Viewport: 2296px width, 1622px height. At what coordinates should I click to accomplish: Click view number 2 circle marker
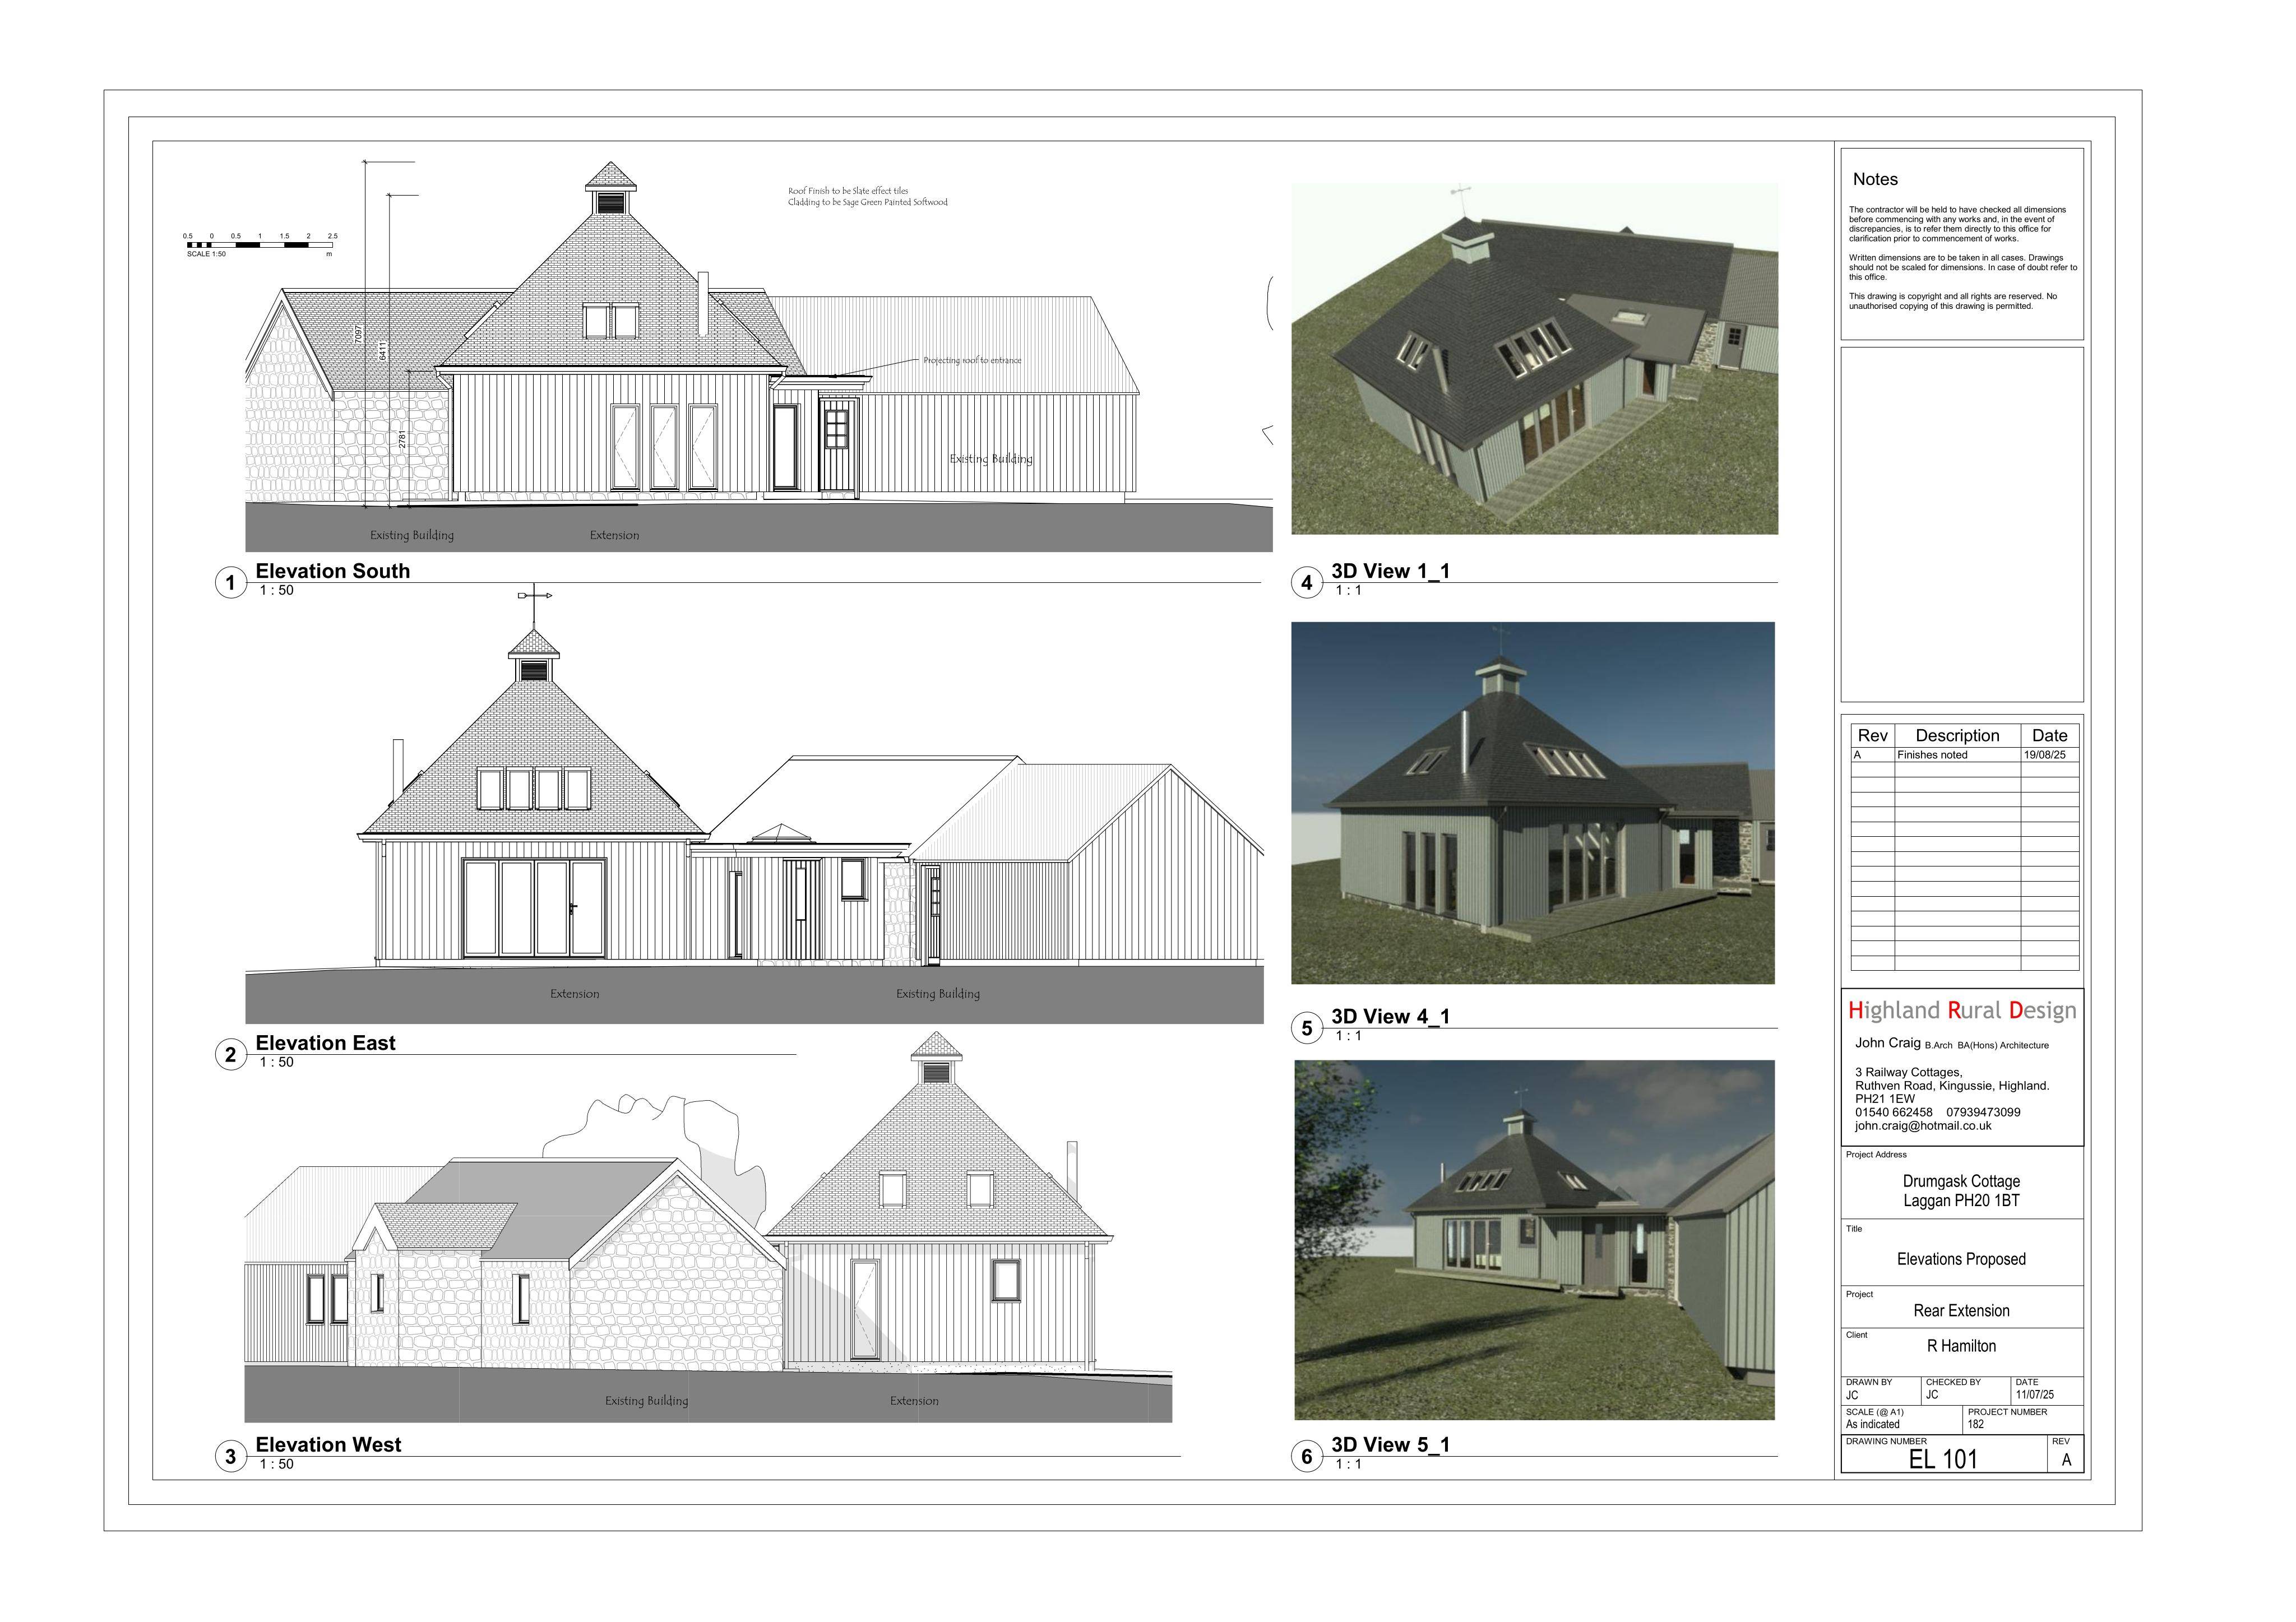click(231, 1055)
